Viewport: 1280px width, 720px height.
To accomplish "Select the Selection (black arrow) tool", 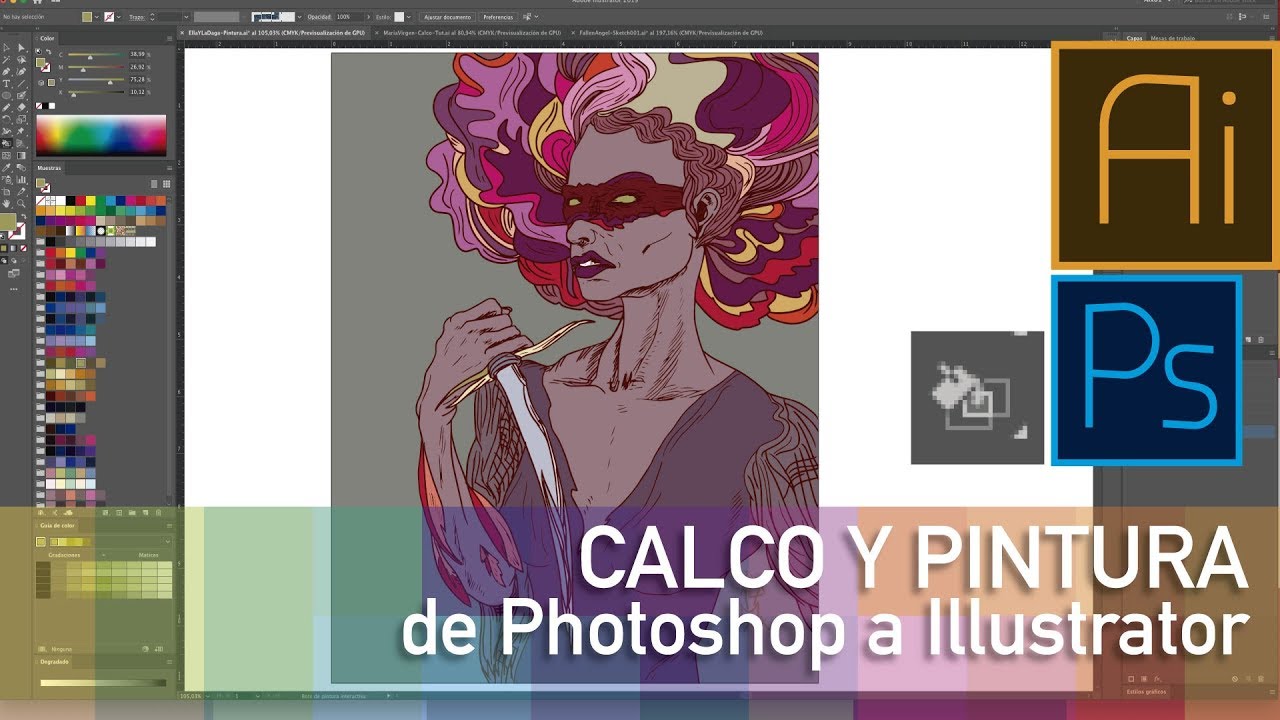I will point(6,47).
